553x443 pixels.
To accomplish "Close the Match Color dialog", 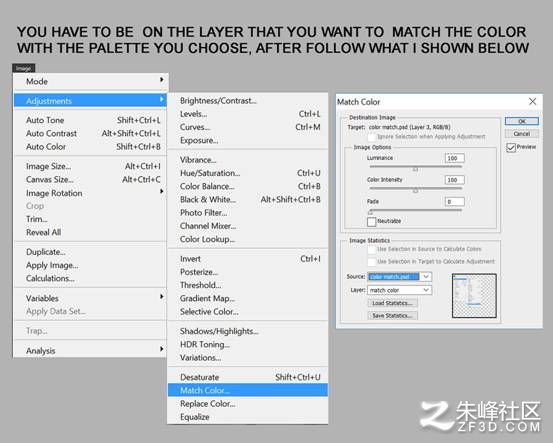I will point(532,102).
